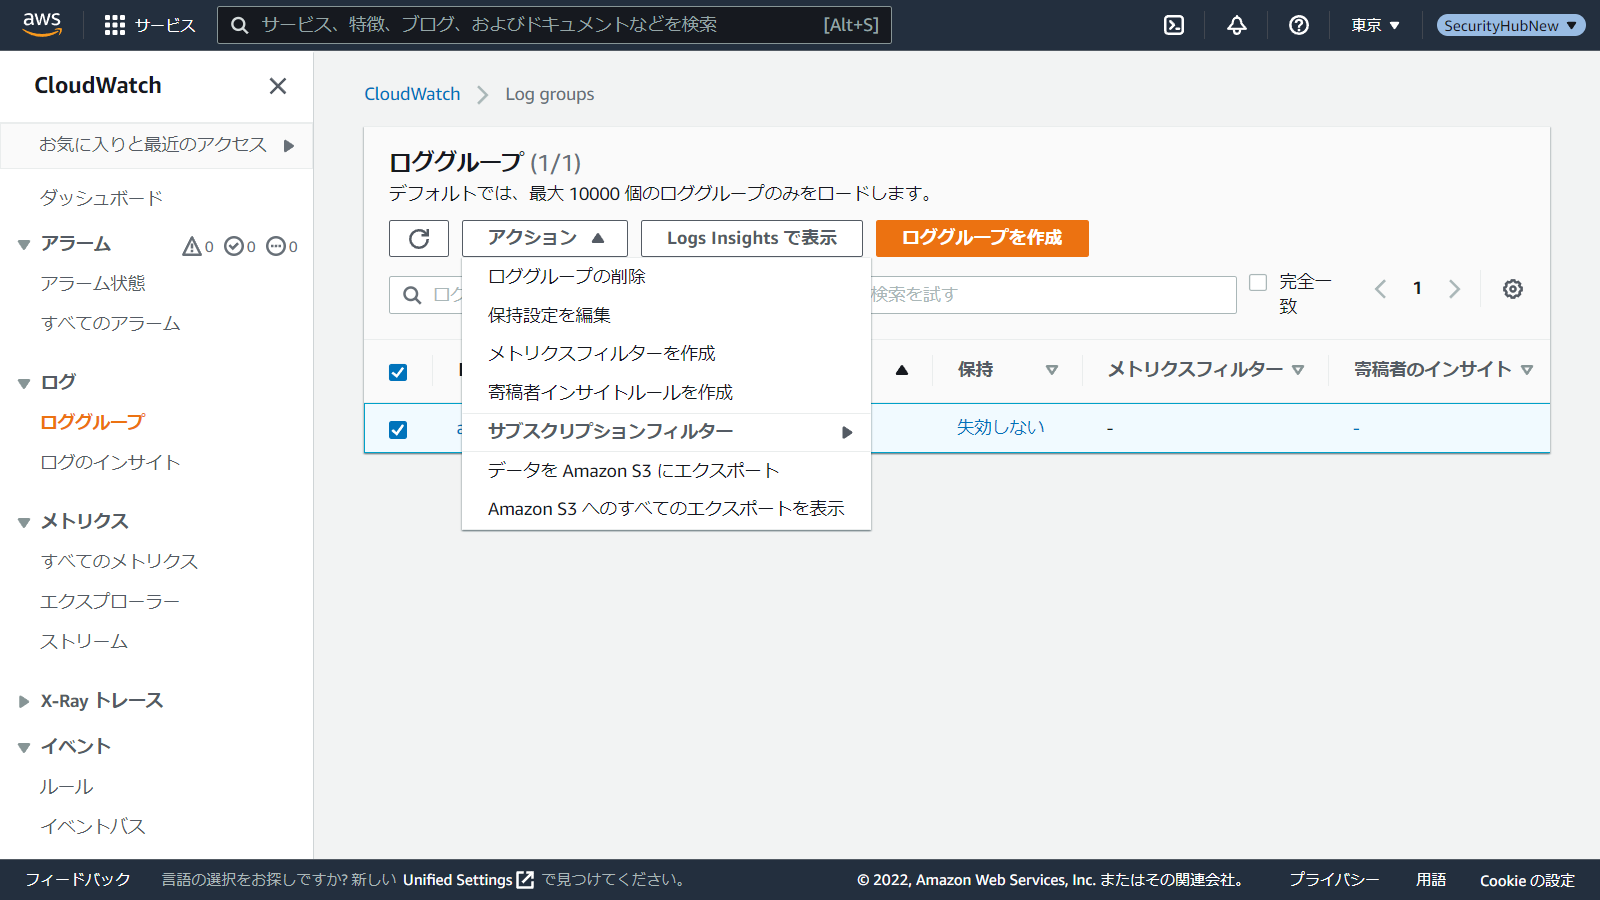This screenshot has height=900, width=1600.
Task: Select ログループの削除 from actions menu
Action: click(x=566, y=276)
